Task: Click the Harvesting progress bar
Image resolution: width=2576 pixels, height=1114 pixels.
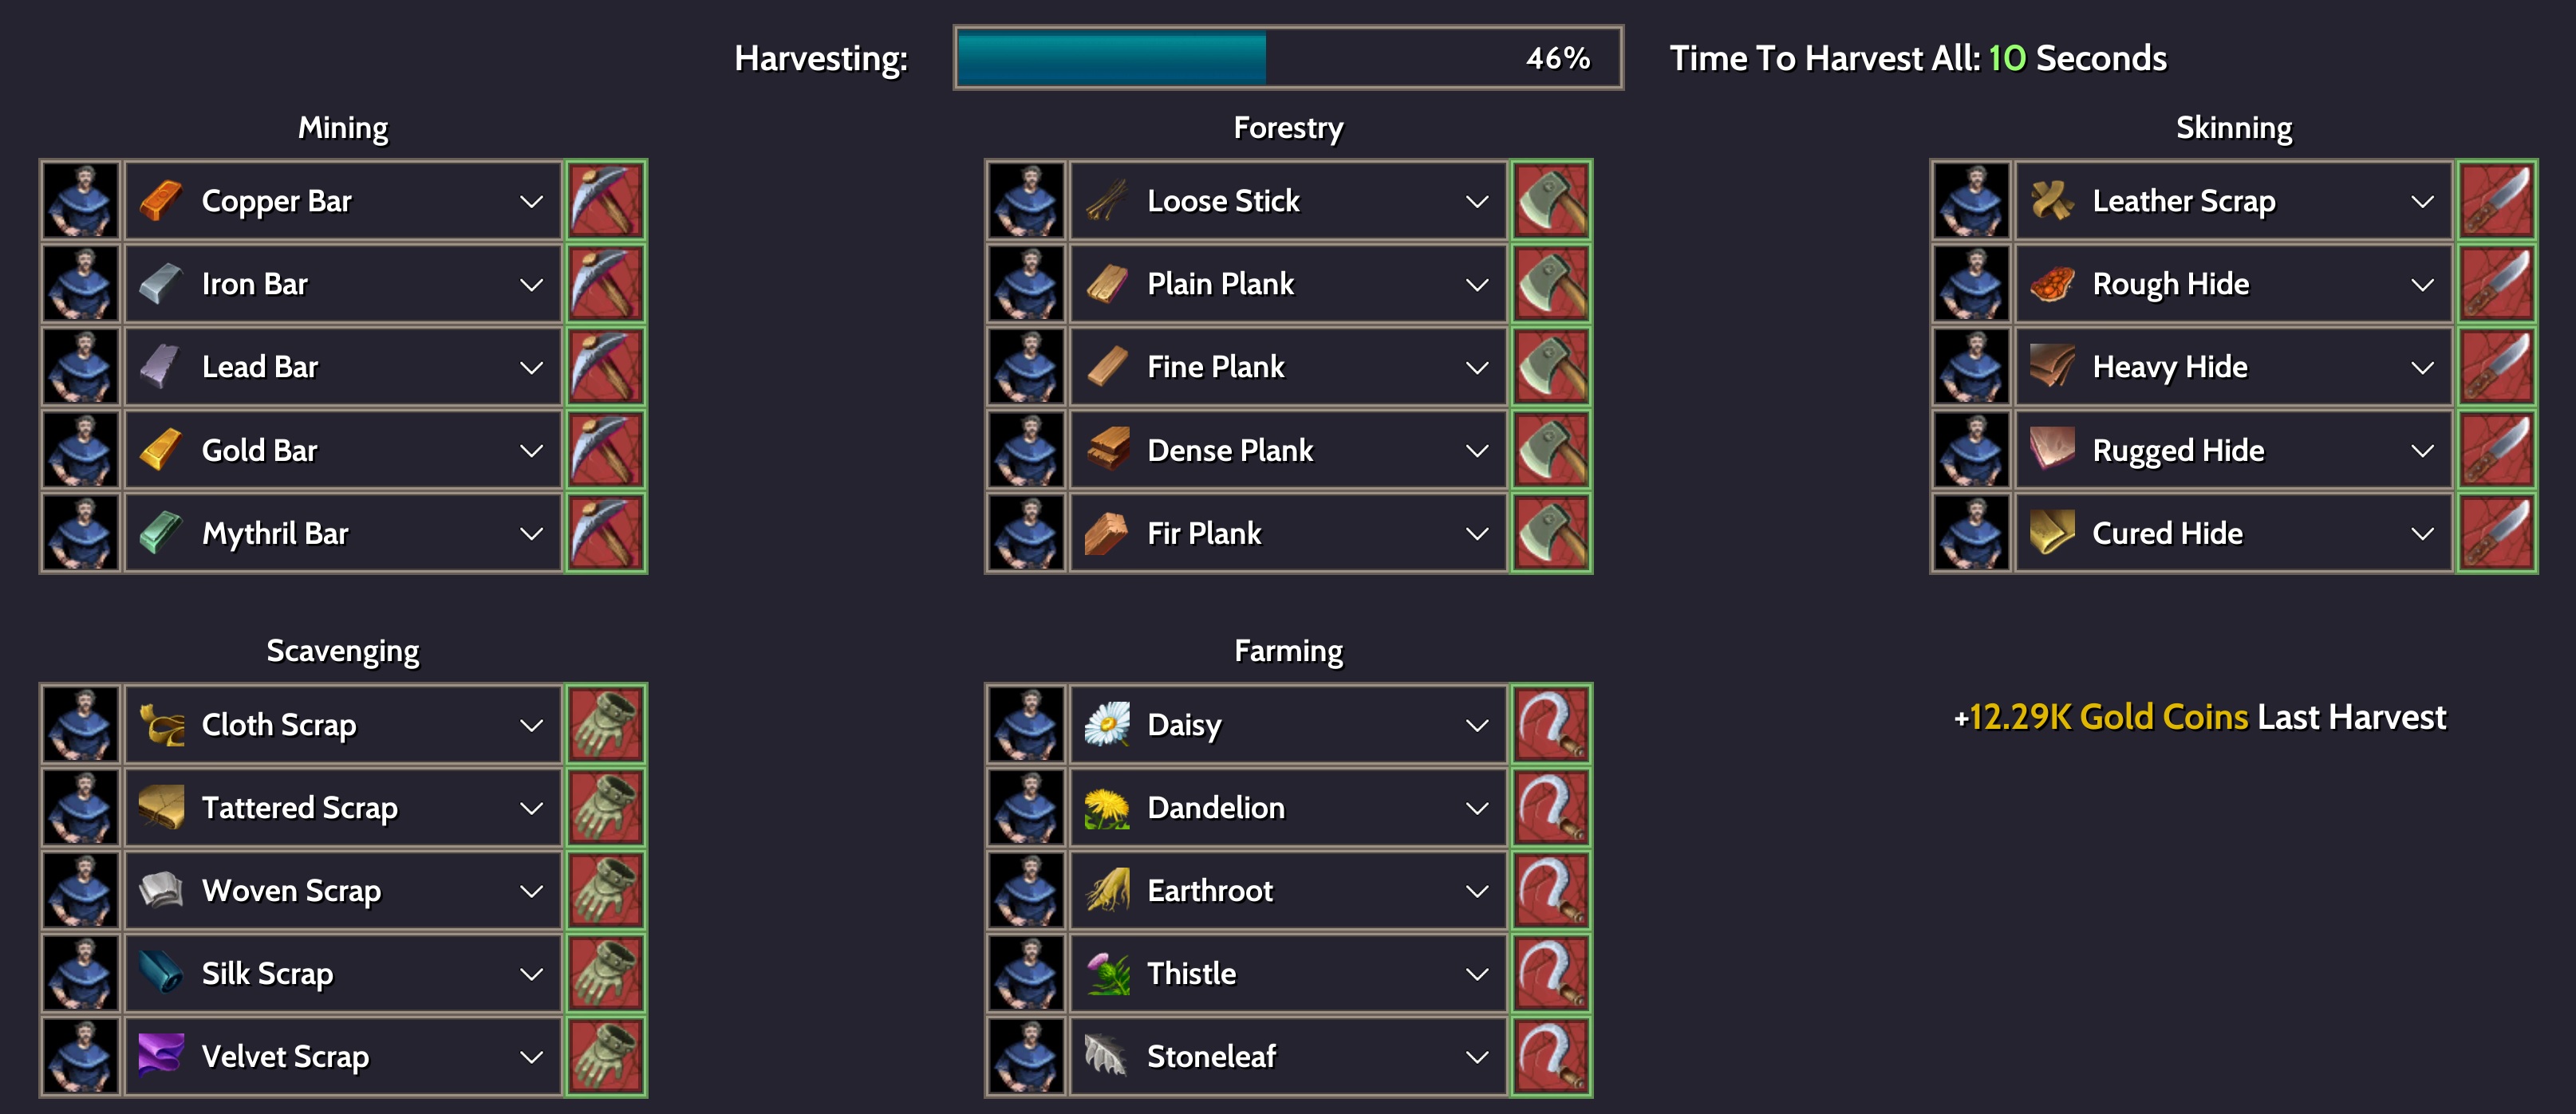Action: click(1287, 58)
